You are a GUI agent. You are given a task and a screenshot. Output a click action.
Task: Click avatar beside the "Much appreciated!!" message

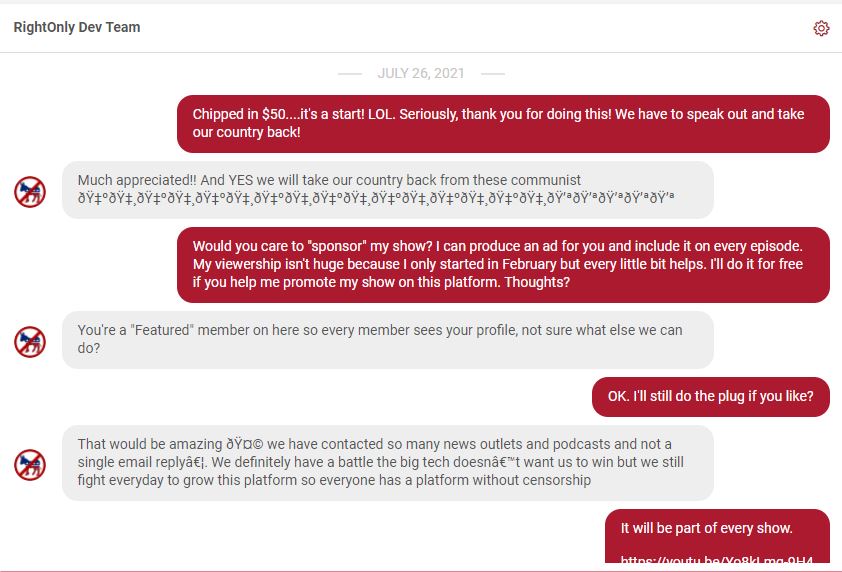tap(30, 191)
